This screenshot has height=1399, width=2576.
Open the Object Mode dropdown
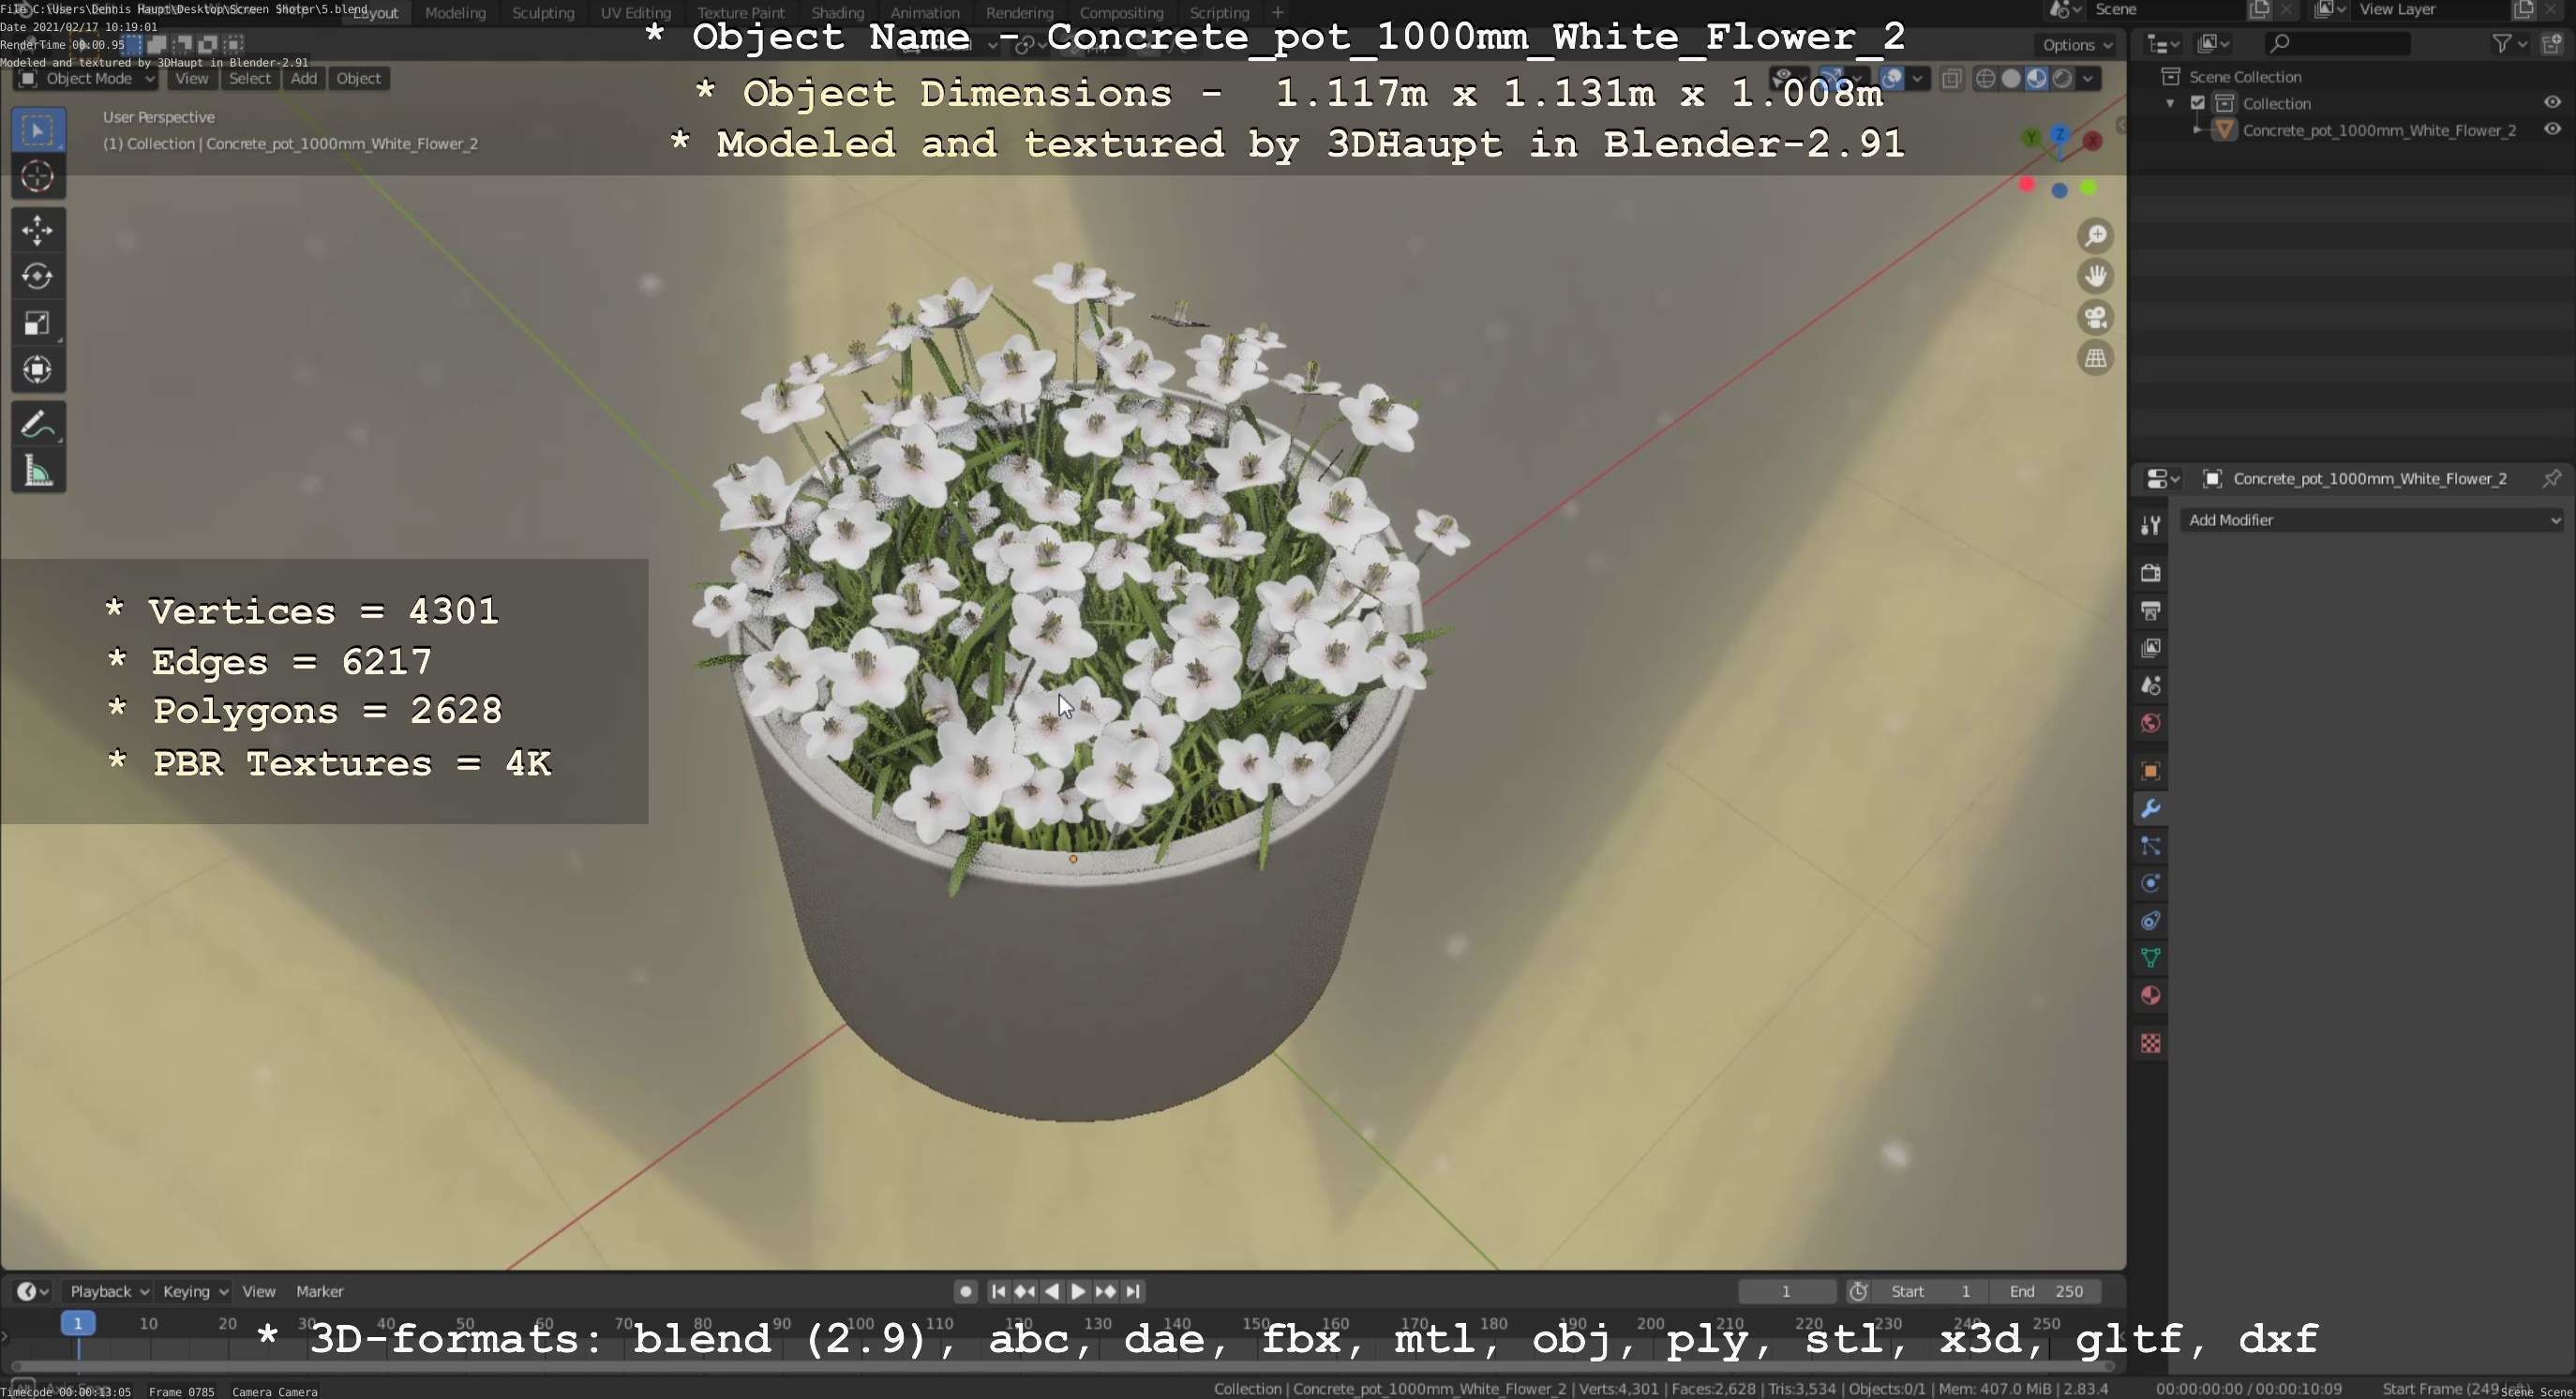click(86, 78)
